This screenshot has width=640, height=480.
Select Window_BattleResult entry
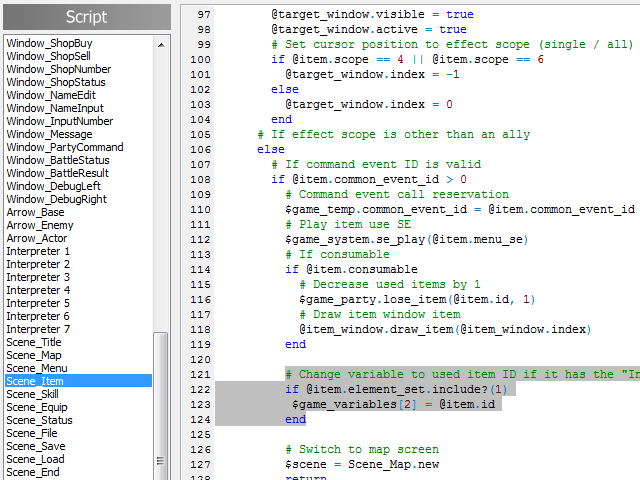57,173
